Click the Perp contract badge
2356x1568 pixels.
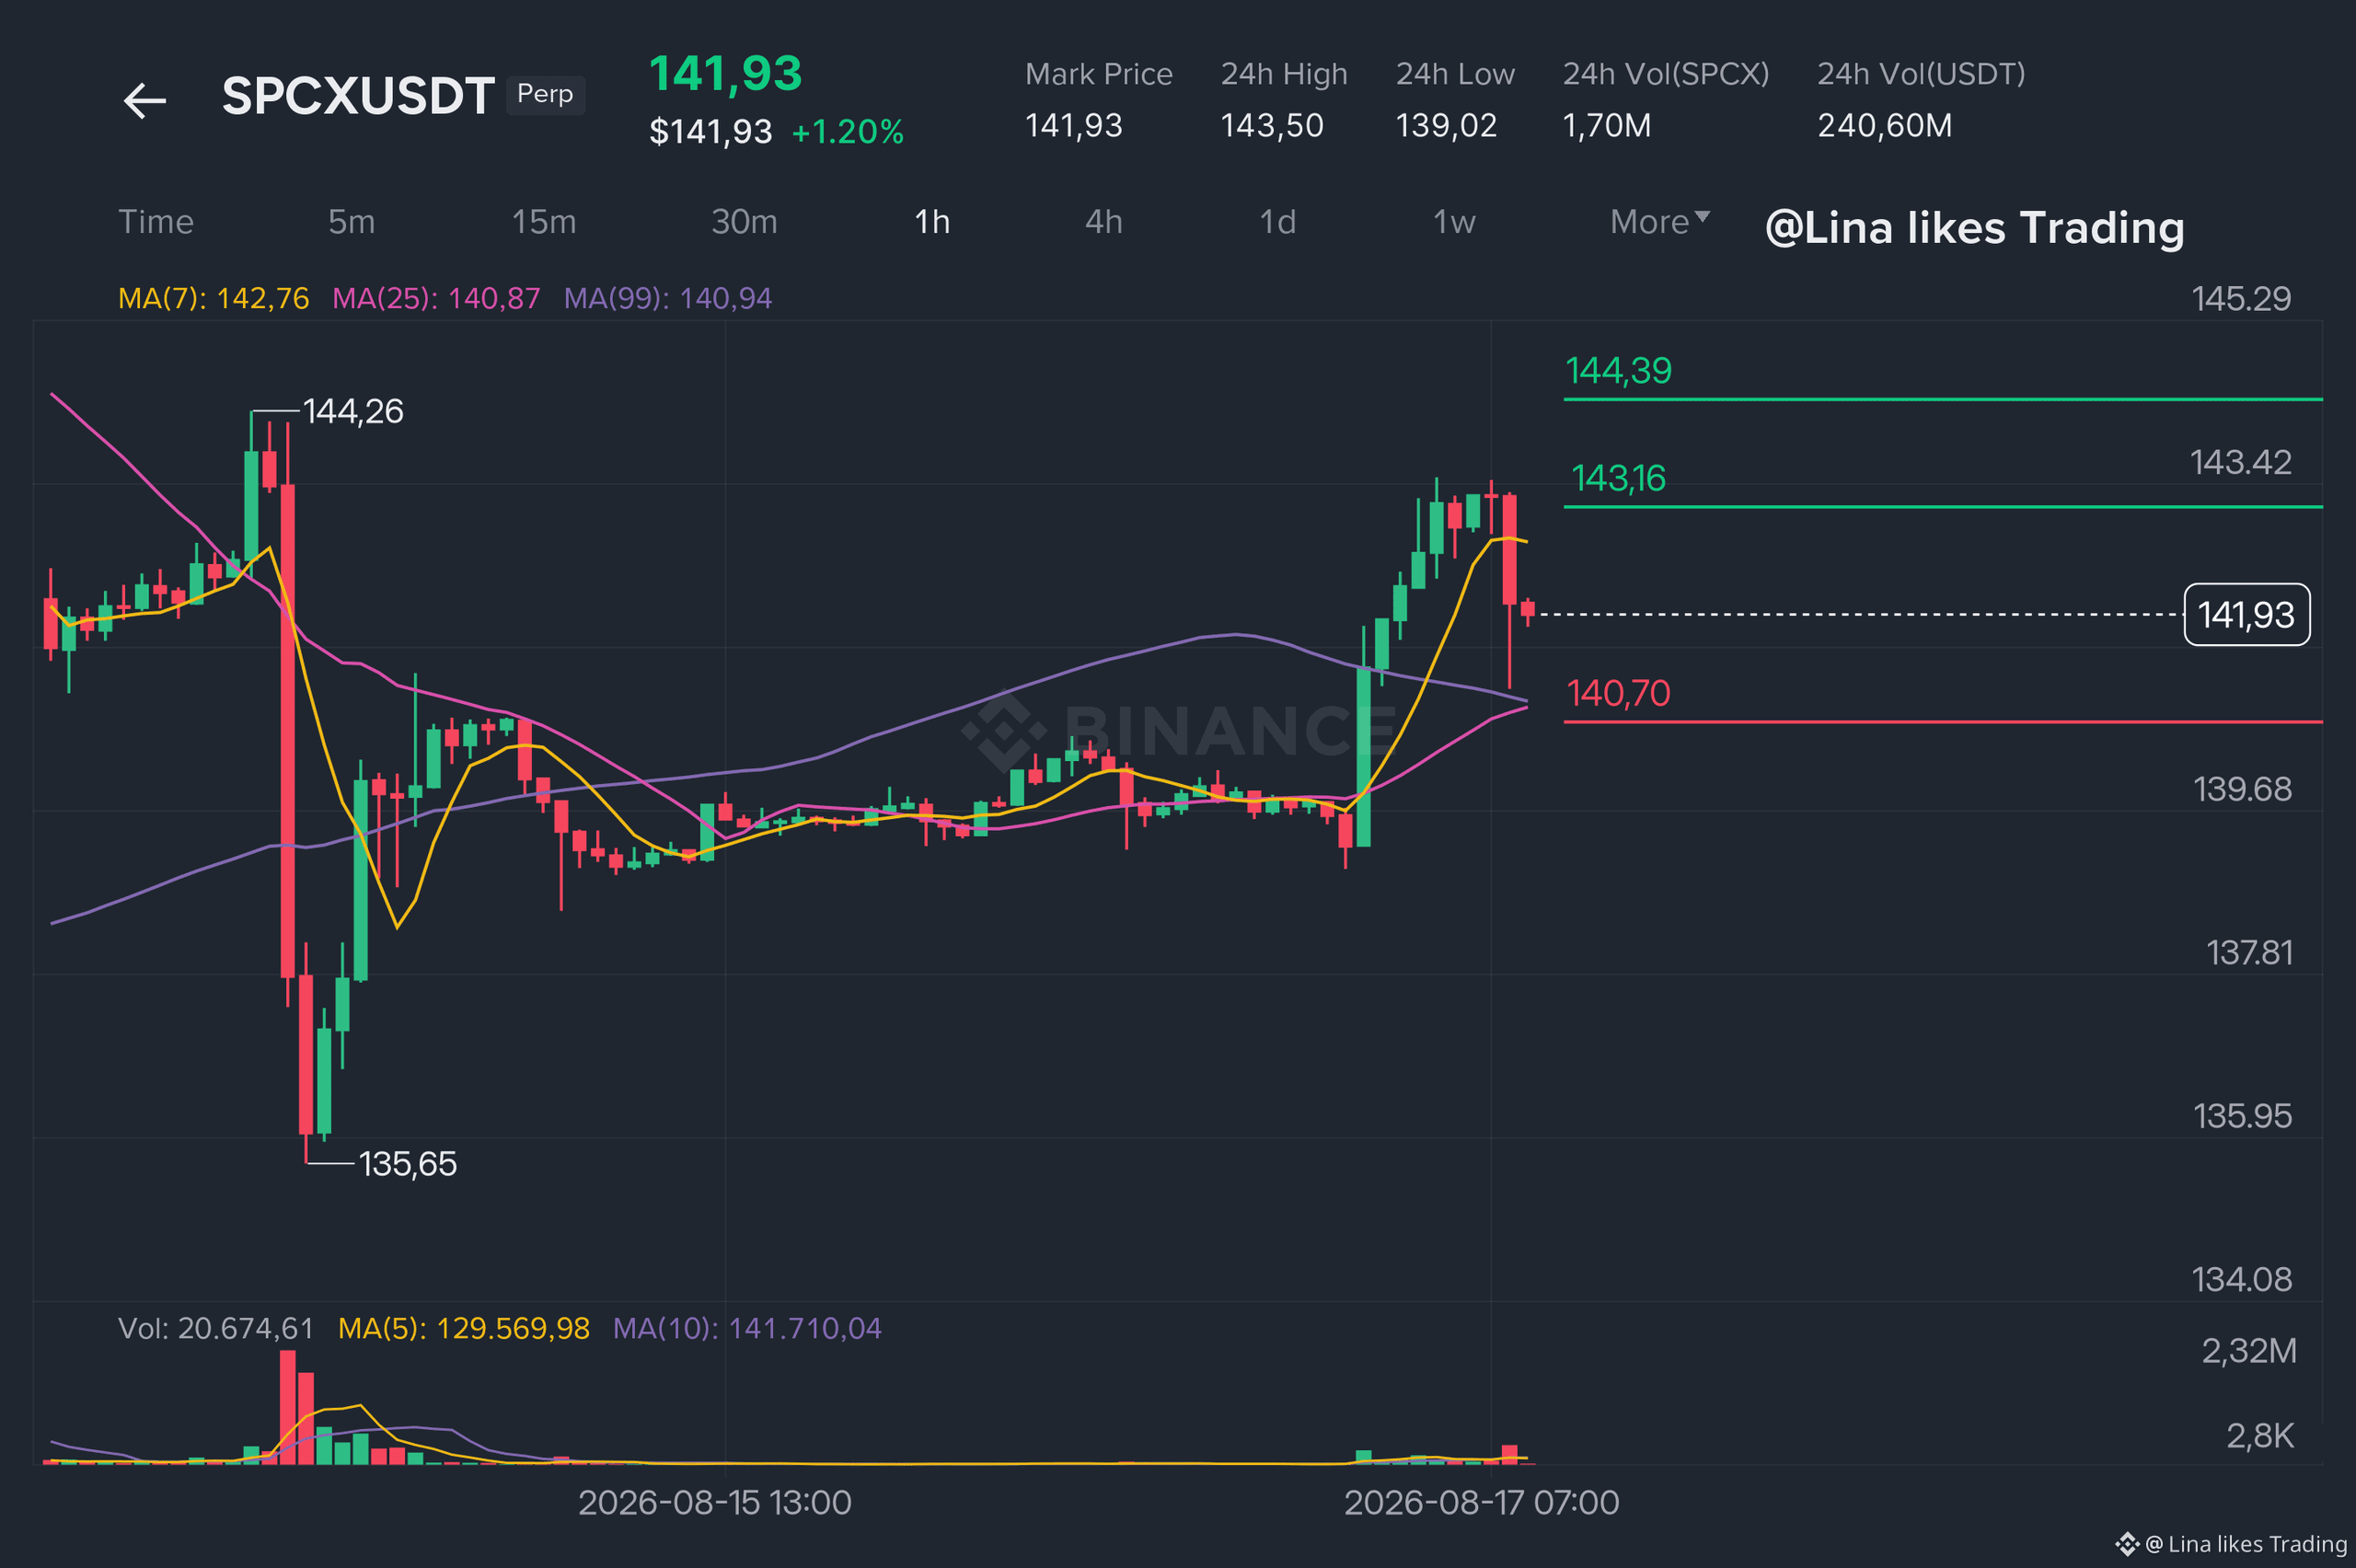point(545,95)
